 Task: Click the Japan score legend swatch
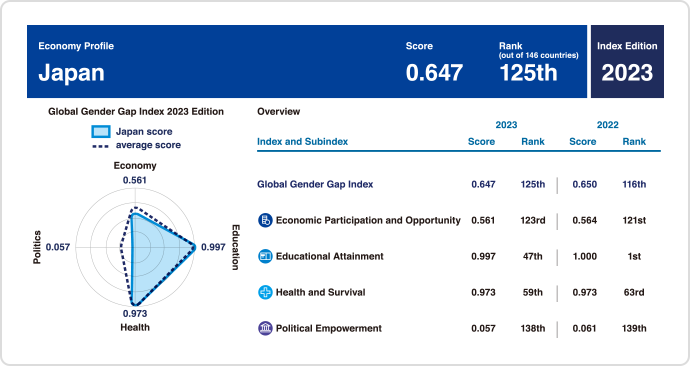pos(101,132)
